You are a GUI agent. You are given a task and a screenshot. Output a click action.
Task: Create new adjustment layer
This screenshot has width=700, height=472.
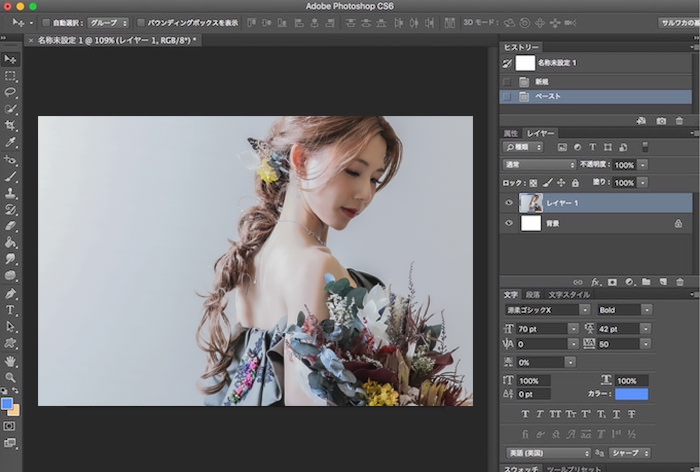[629, 282]
